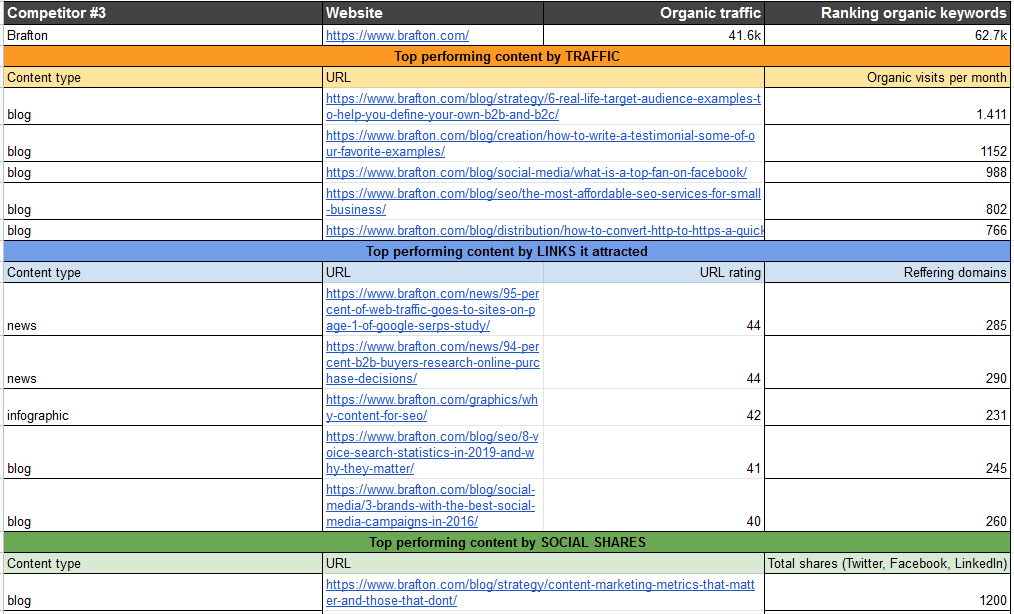Screen dimensions: 1014x614
Task: Open the 6-real-life-target-audience-examples blog link
Action: pos(543,107)
